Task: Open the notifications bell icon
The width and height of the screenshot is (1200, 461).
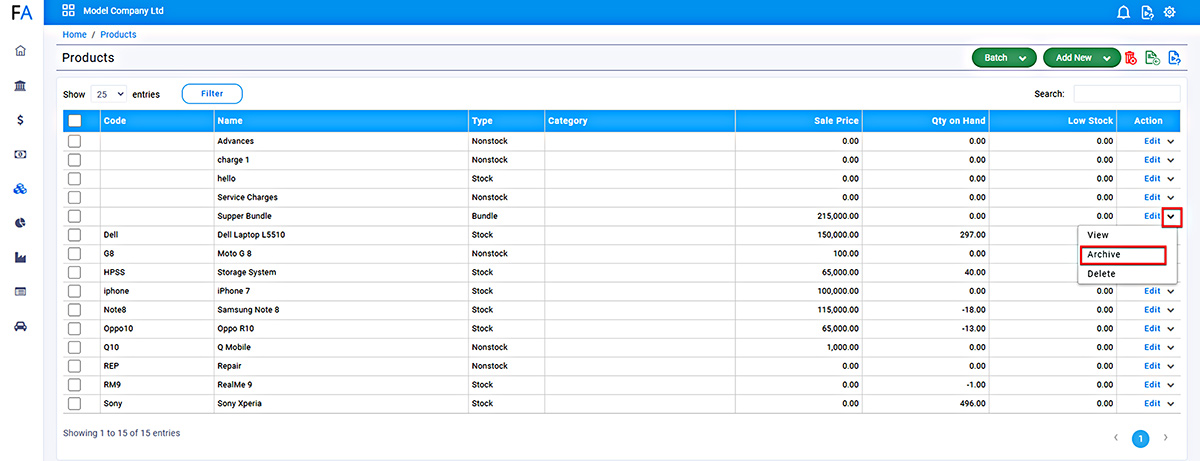Action: pos(1123,12)
